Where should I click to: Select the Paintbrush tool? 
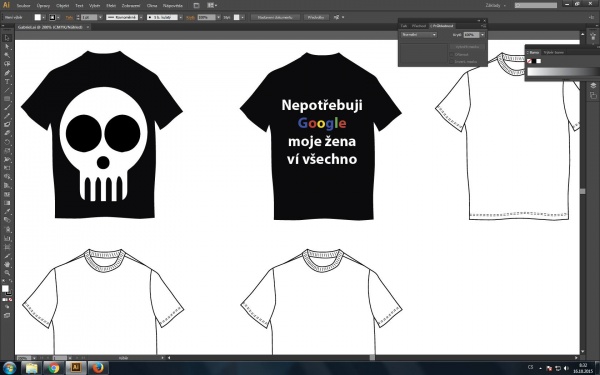point(7,108)
